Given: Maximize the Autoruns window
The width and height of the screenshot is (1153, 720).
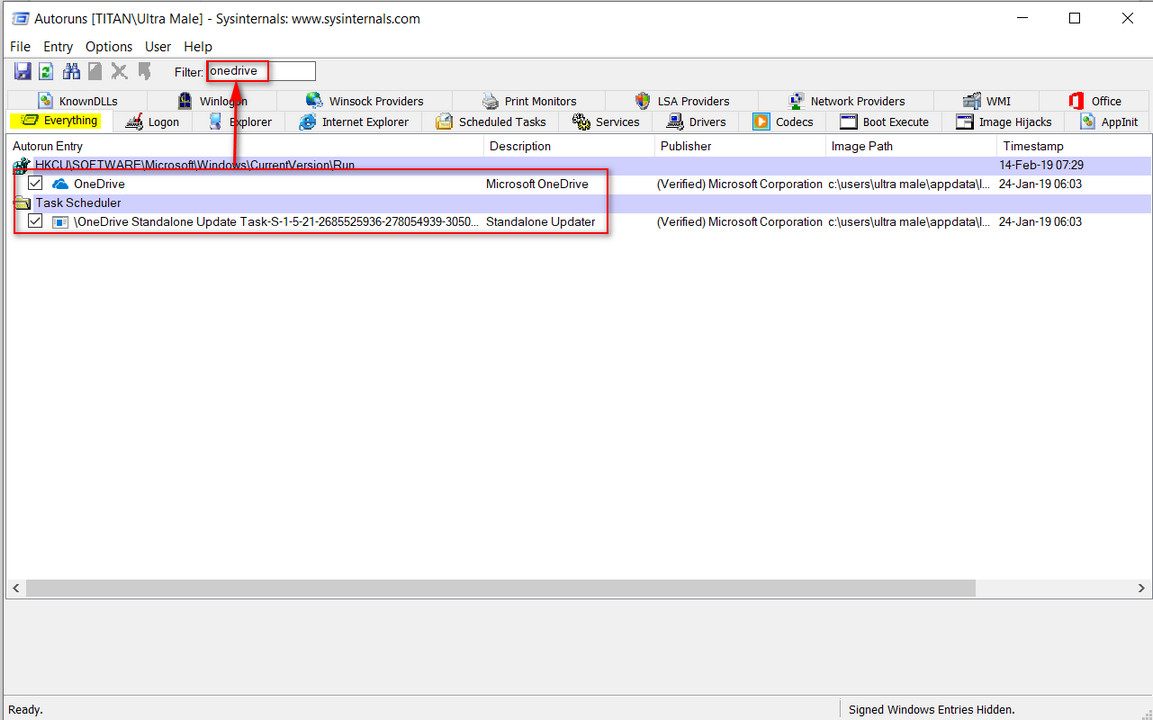Looking at the screenshot, I should (x=1074, y=18).
